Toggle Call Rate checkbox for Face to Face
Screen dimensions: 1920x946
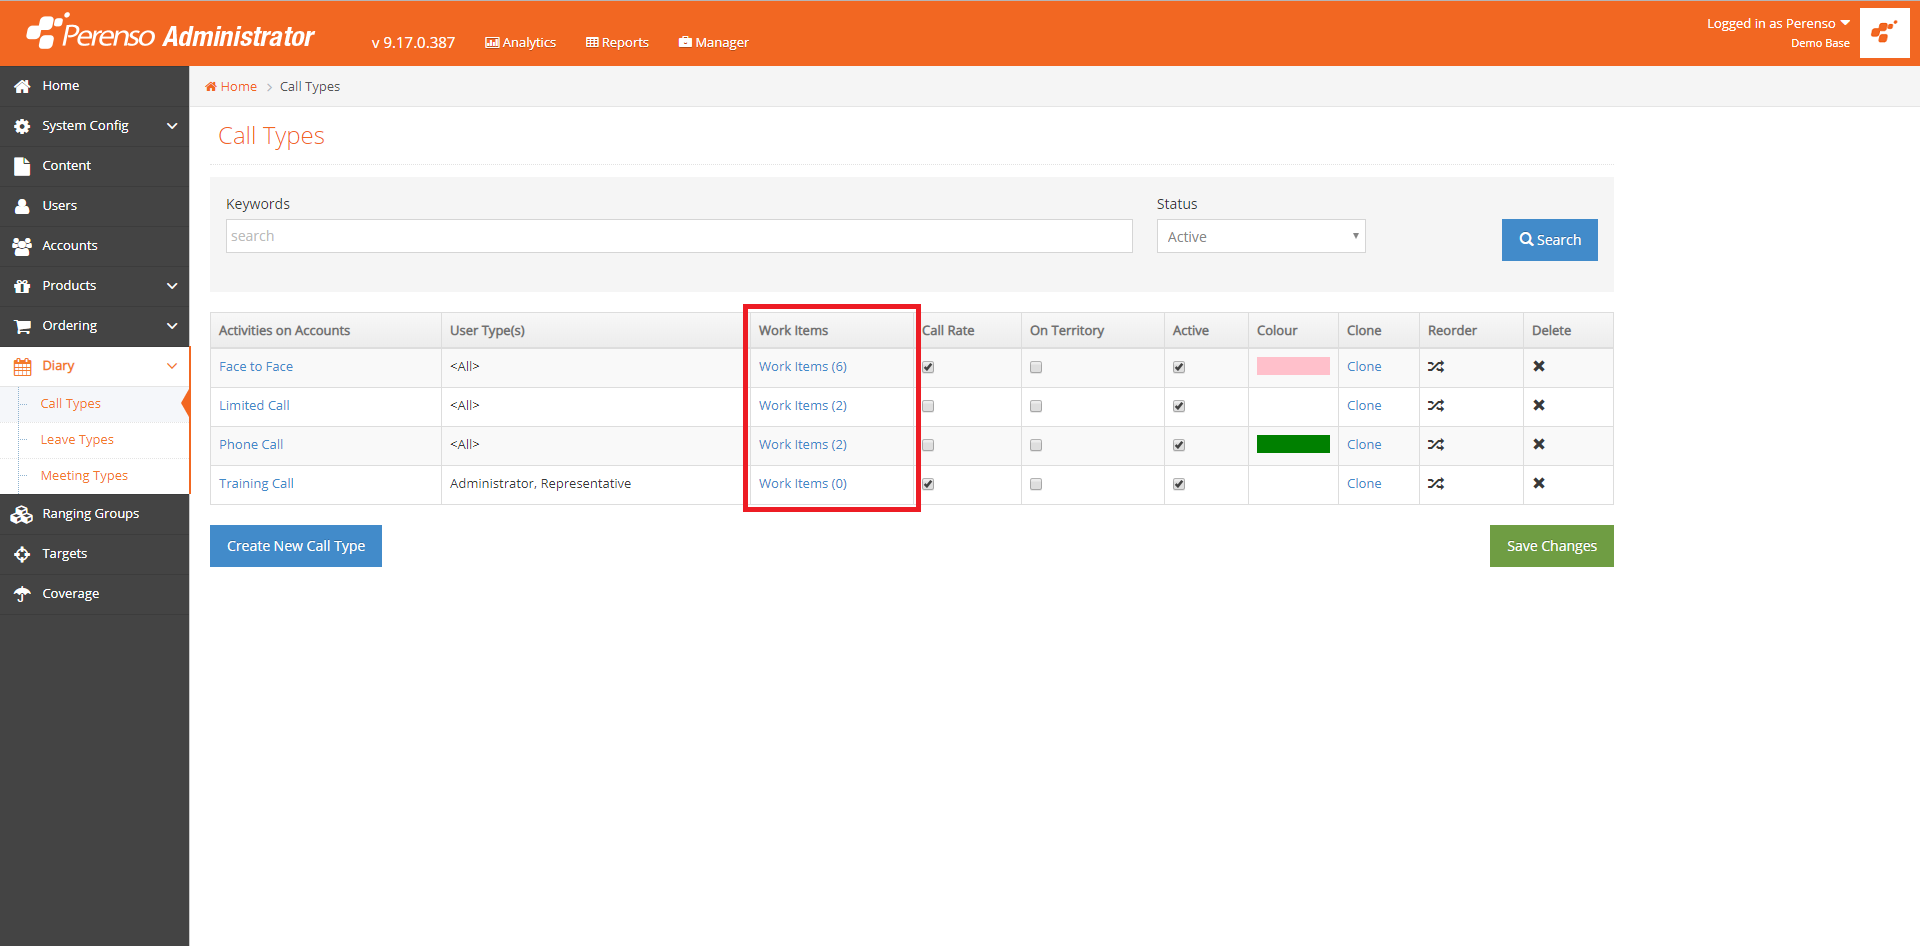(928, 368)
